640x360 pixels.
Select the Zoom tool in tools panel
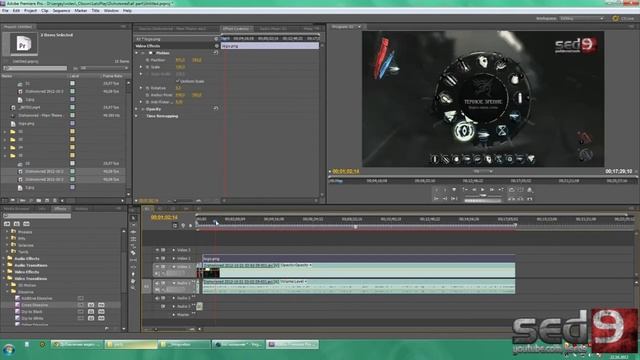coord(133,288)
